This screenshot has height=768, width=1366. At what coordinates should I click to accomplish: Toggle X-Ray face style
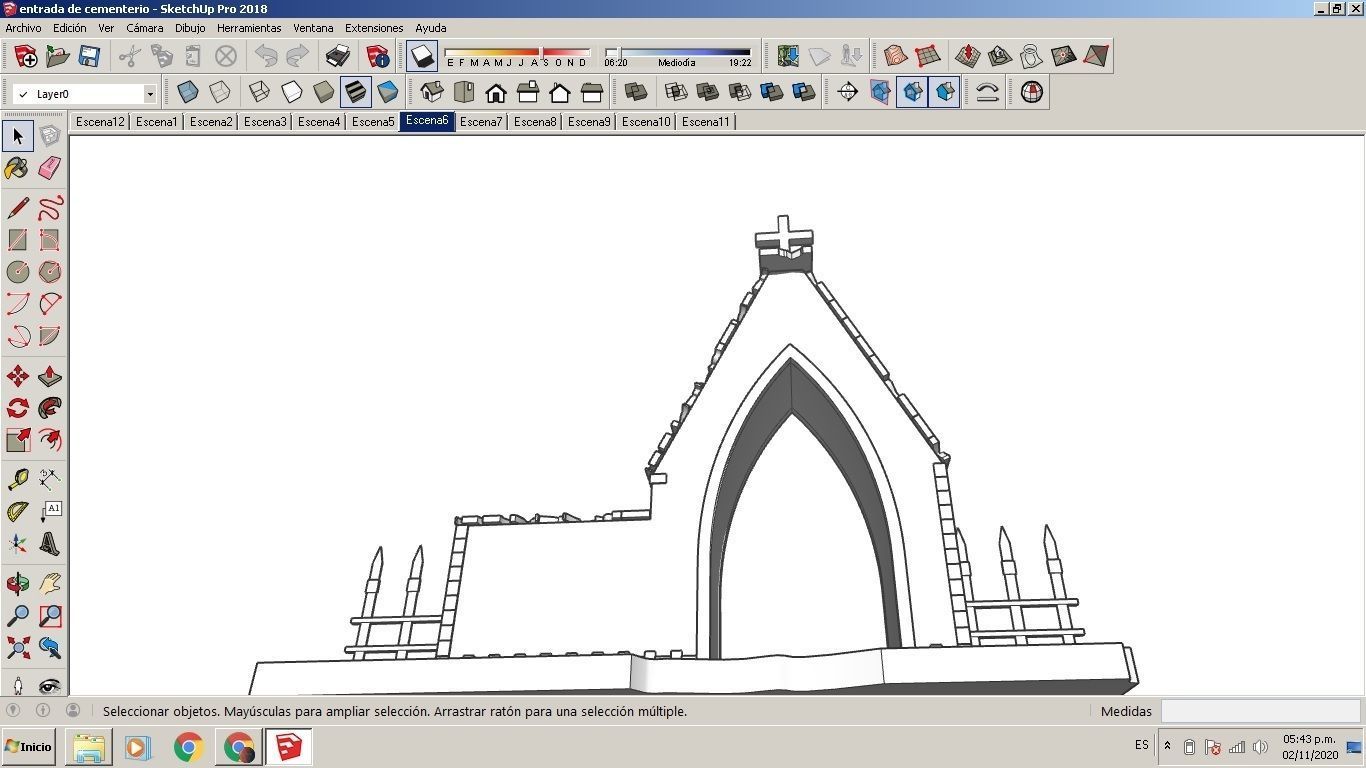[x=187, y=93]
